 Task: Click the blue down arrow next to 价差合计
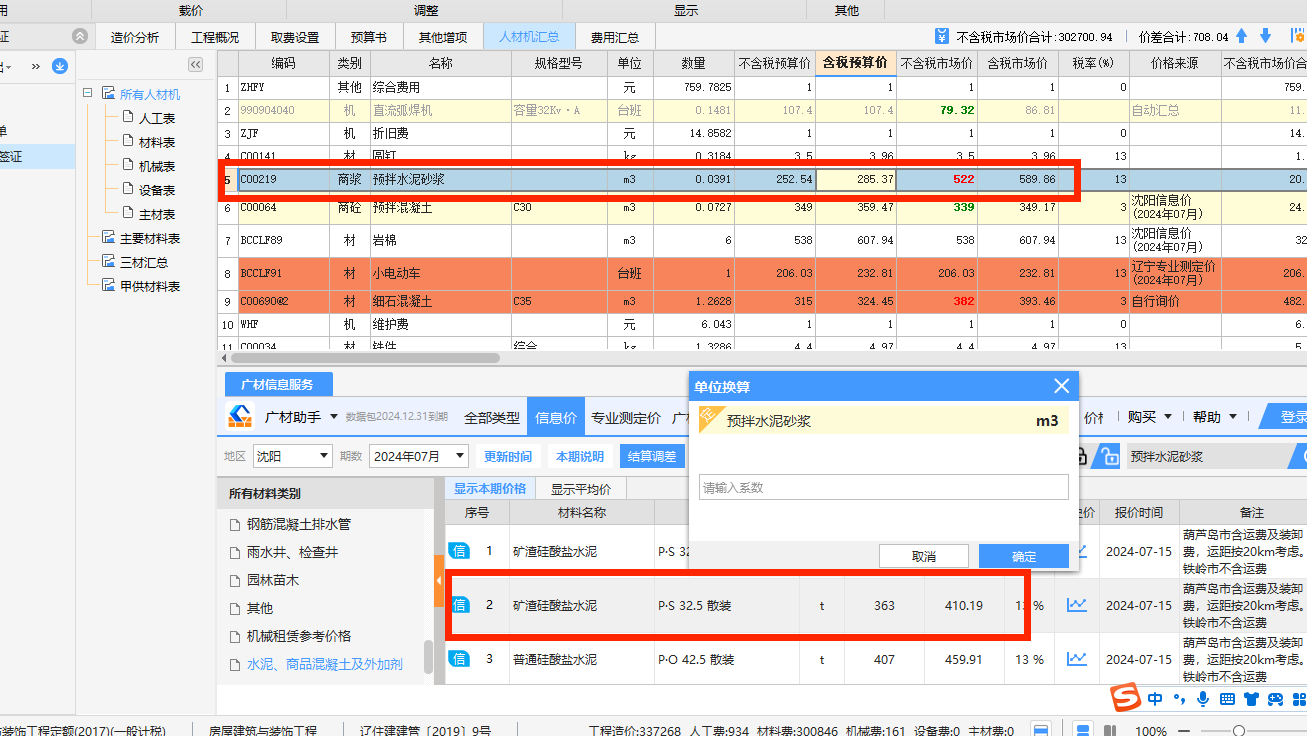(x=1265, y=36)
